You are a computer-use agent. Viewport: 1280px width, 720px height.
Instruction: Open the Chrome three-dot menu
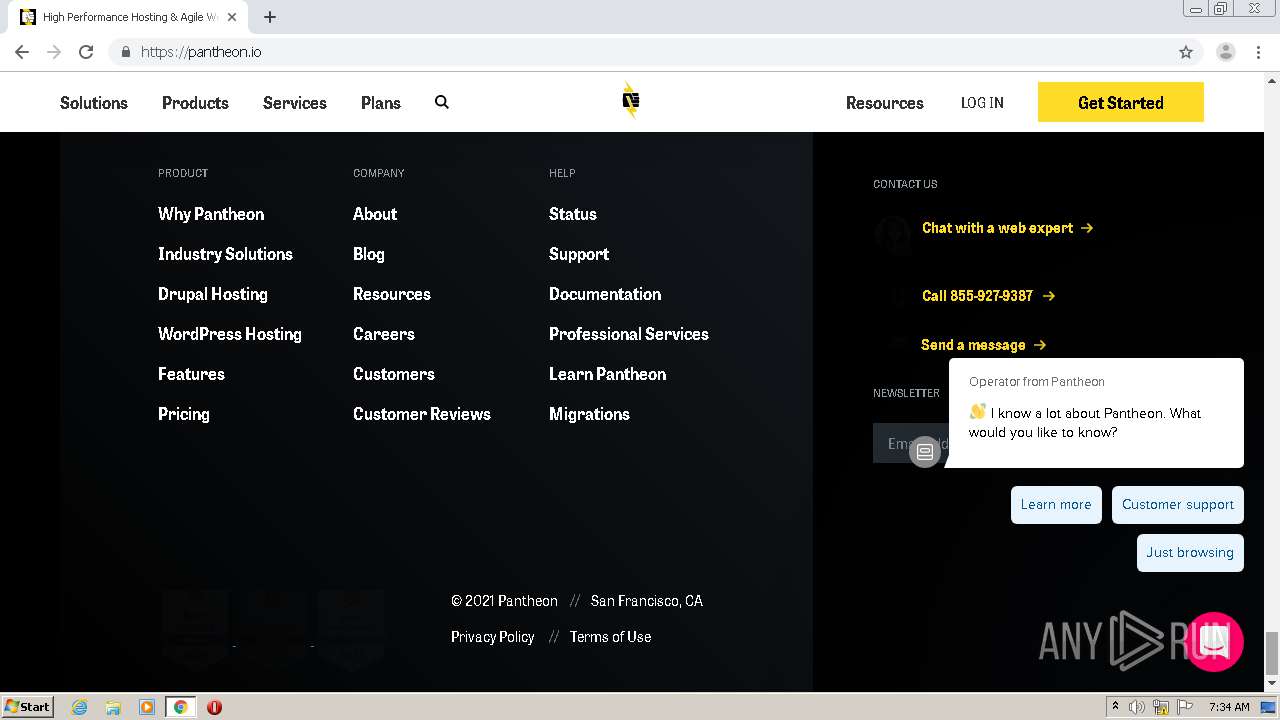[1258, 52]
